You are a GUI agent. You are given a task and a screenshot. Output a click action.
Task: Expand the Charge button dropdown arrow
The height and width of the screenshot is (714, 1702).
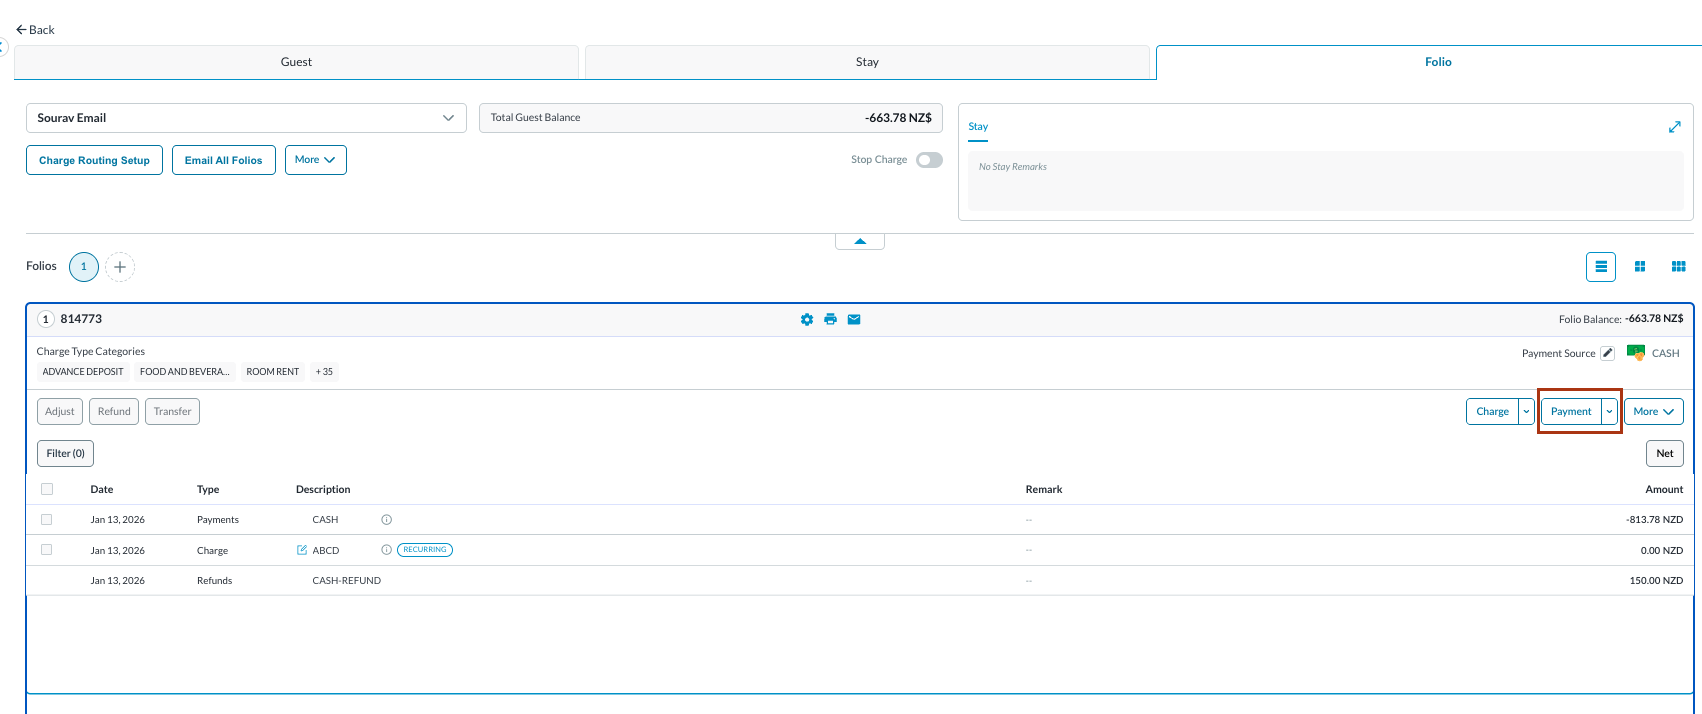coord(1526,412)
